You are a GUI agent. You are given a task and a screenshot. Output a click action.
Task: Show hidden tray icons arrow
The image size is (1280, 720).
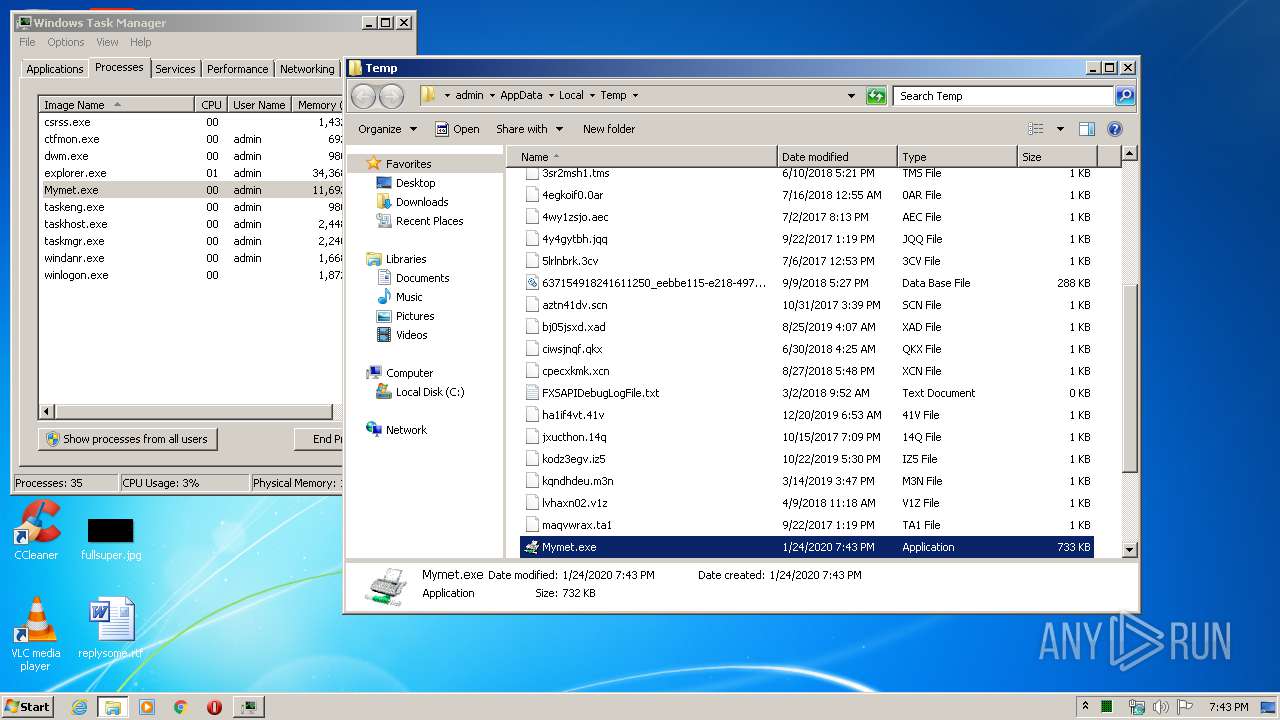click(x=1086, y=707)
